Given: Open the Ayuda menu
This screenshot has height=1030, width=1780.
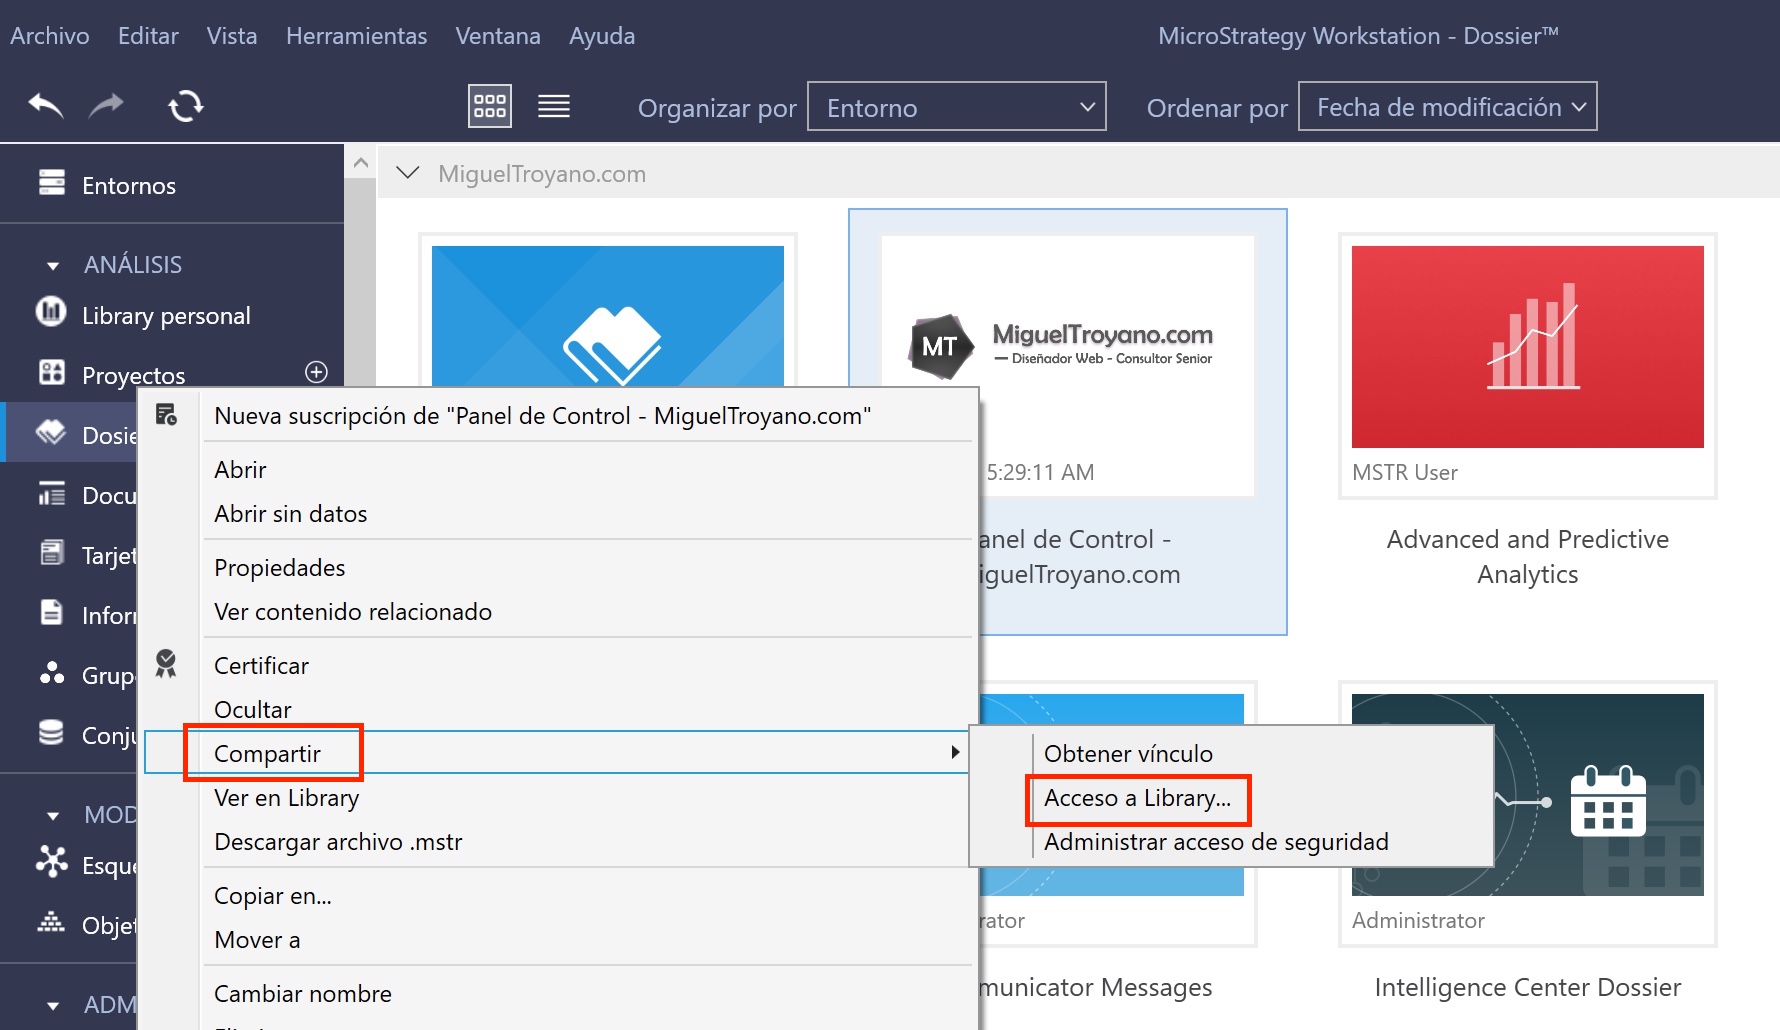Looking at the screenshot, I should [602, 36].
